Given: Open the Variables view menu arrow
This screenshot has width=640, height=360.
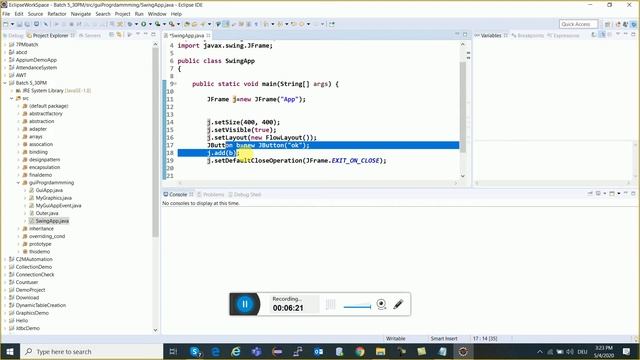Looking at the screenshot, I should [x=618, y=35].
